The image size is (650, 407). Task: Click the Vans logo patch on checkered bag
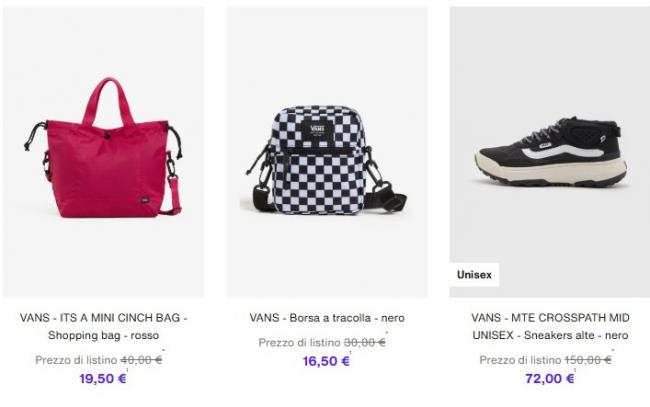tap(317, 128)
